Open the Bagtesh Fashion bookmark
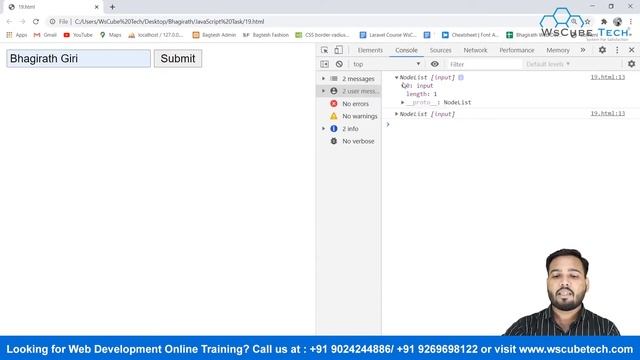The image size is (640, 360). pyautogui.click(x=266, y=35)
